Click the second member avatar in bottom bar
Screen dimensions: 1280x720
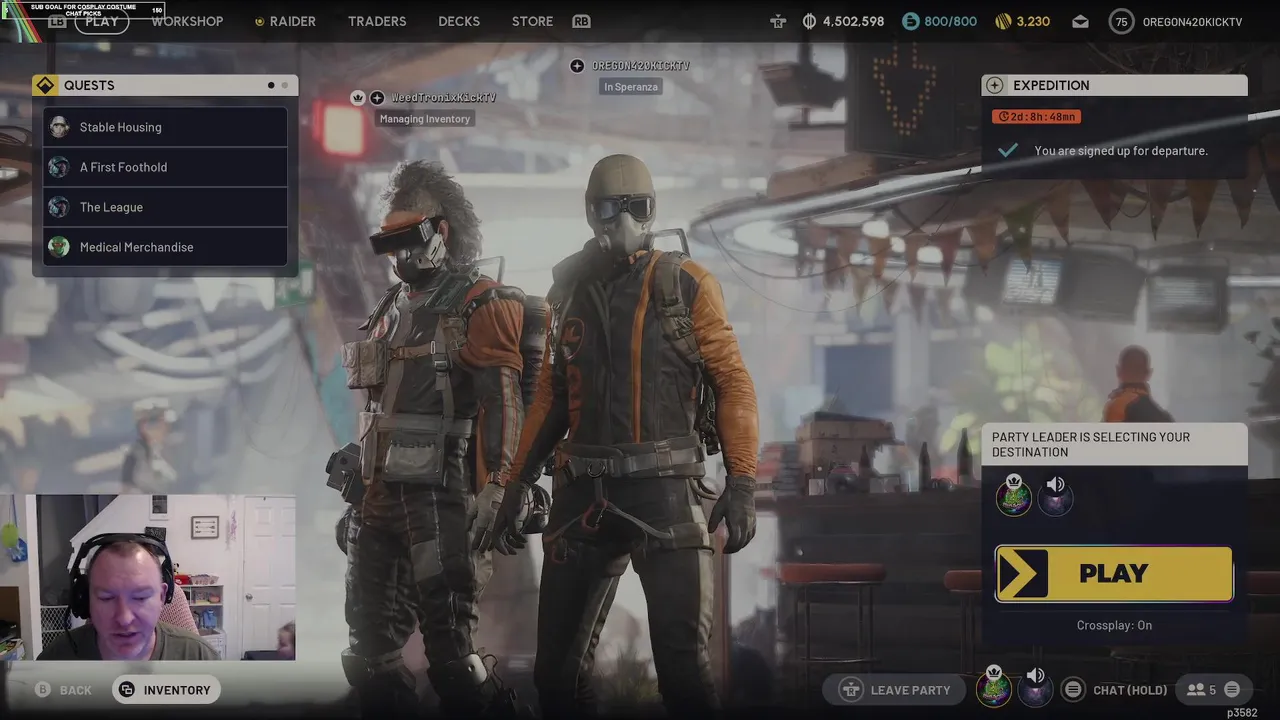(1035, 692)
